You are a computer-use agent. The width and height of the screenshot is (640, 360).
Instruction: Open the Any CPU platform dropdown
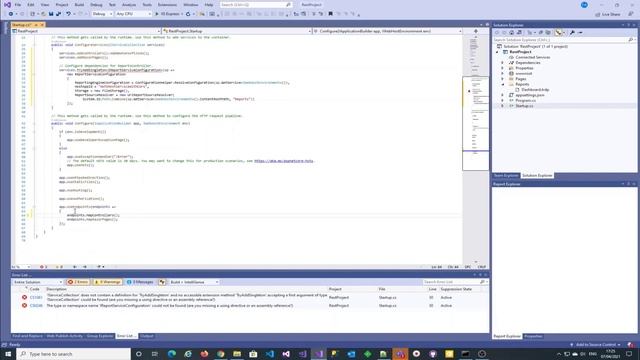(x=133, y=14)
